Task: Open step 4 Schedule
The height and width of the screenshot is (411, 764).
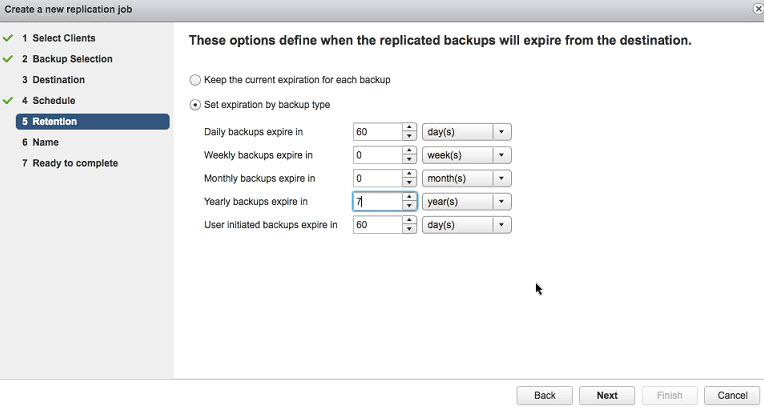Action: pos(53,101)
